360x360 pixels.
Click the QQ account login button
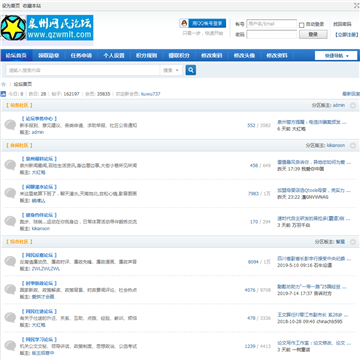[203, 23]
